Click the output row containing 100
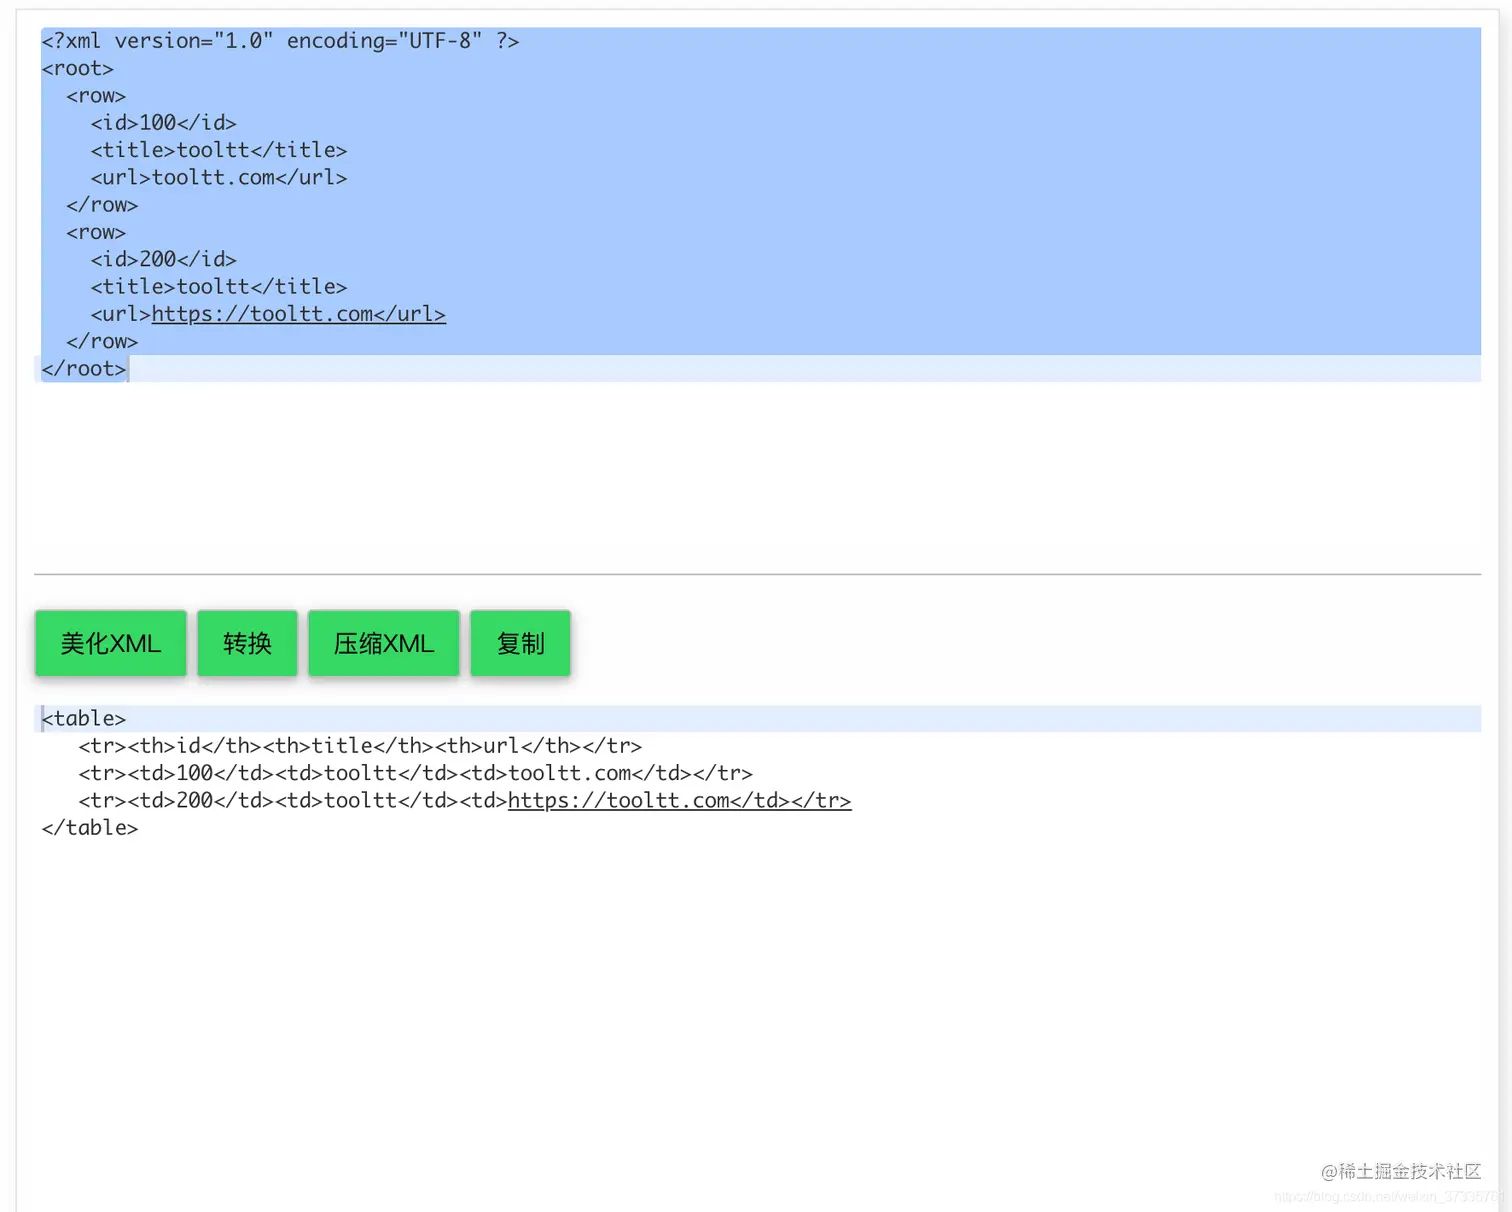The image size is (1512, 1212). 415,773
